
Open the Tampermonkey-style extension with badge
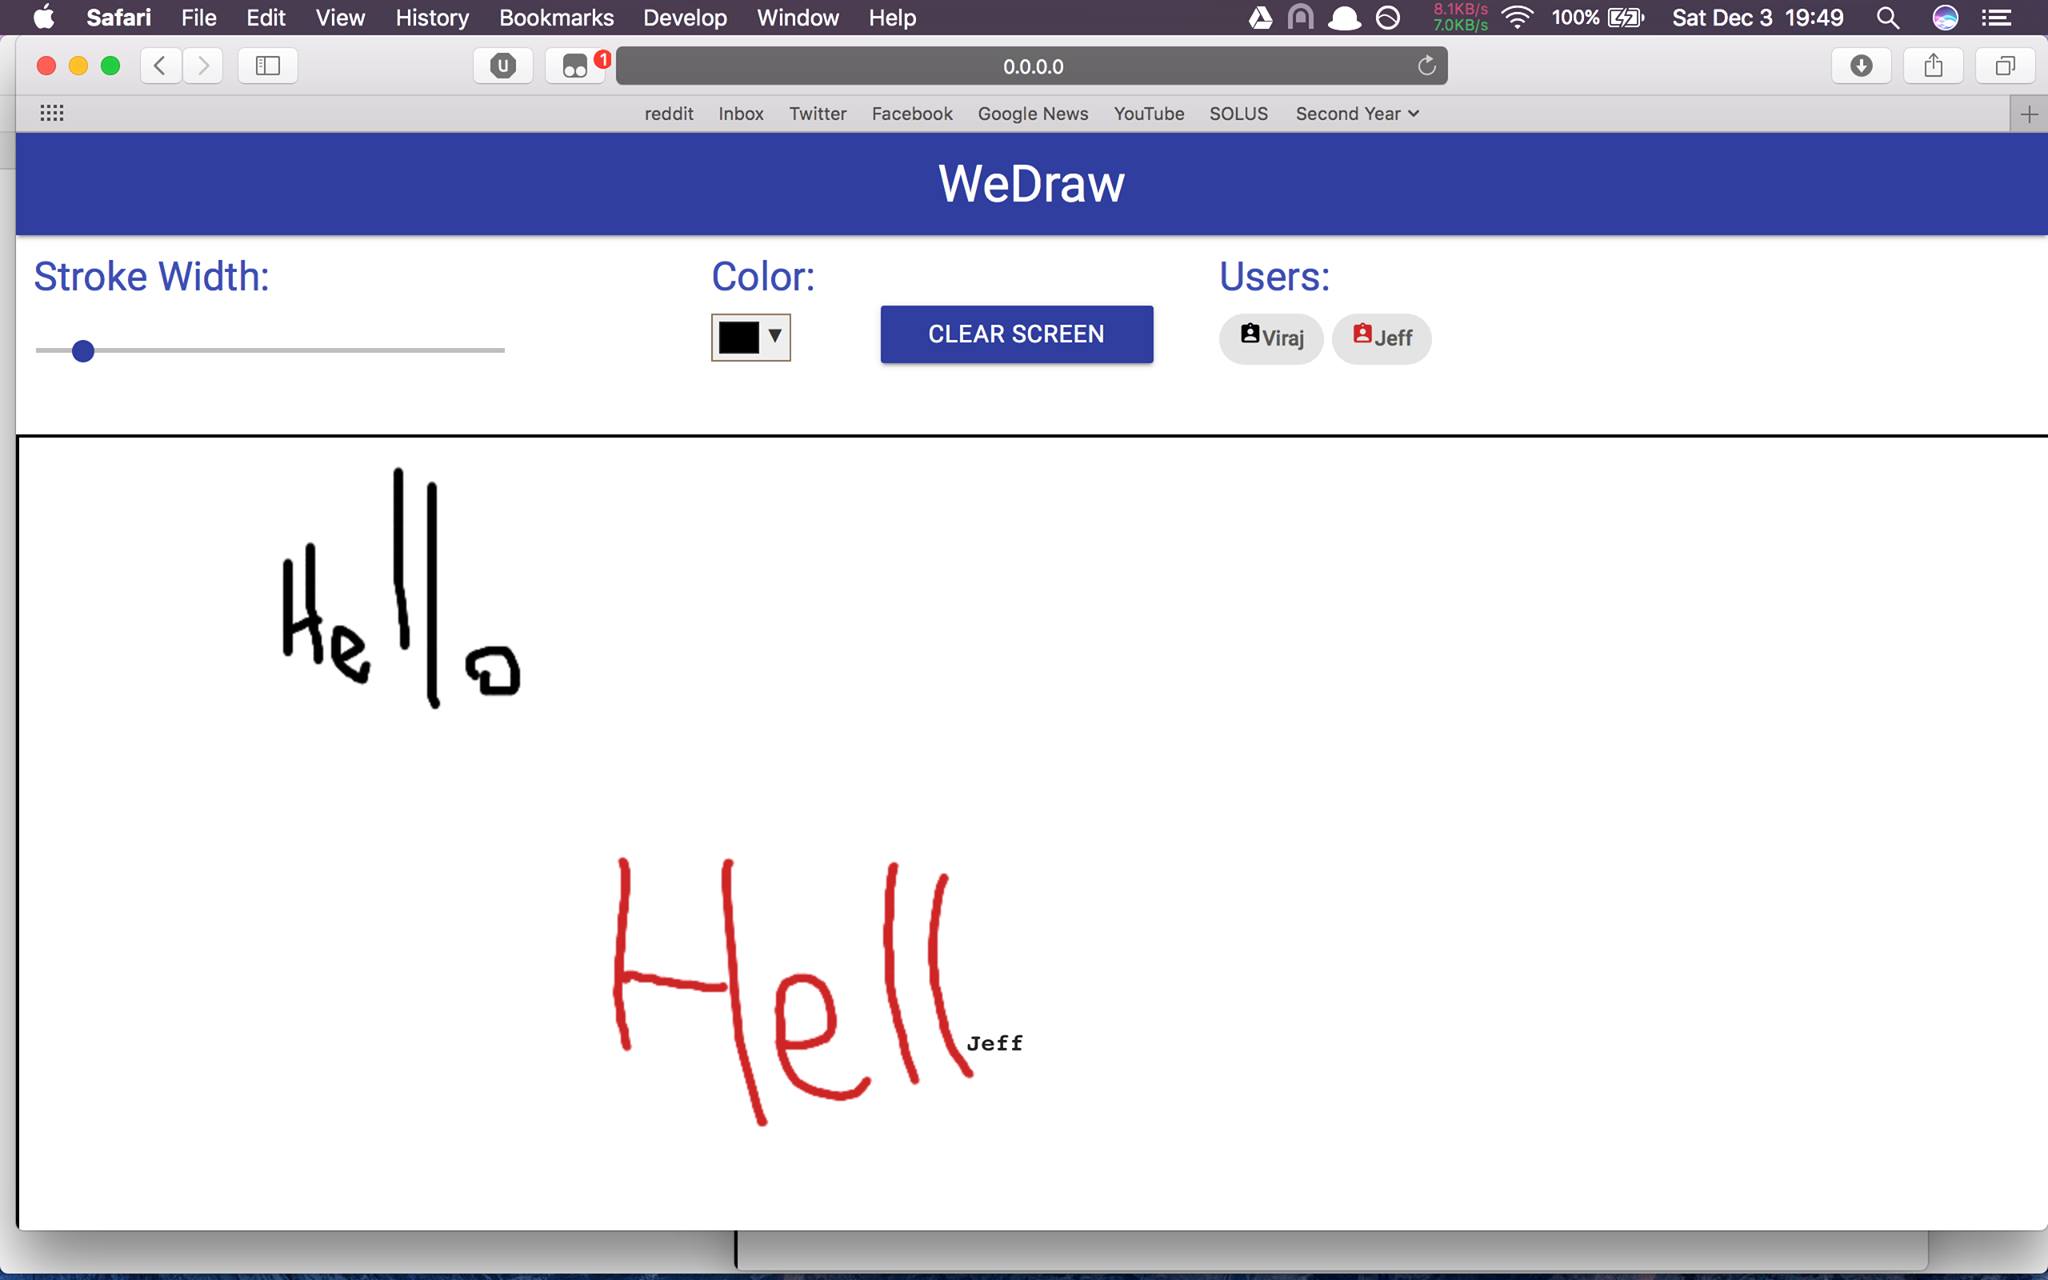[575, 66]
